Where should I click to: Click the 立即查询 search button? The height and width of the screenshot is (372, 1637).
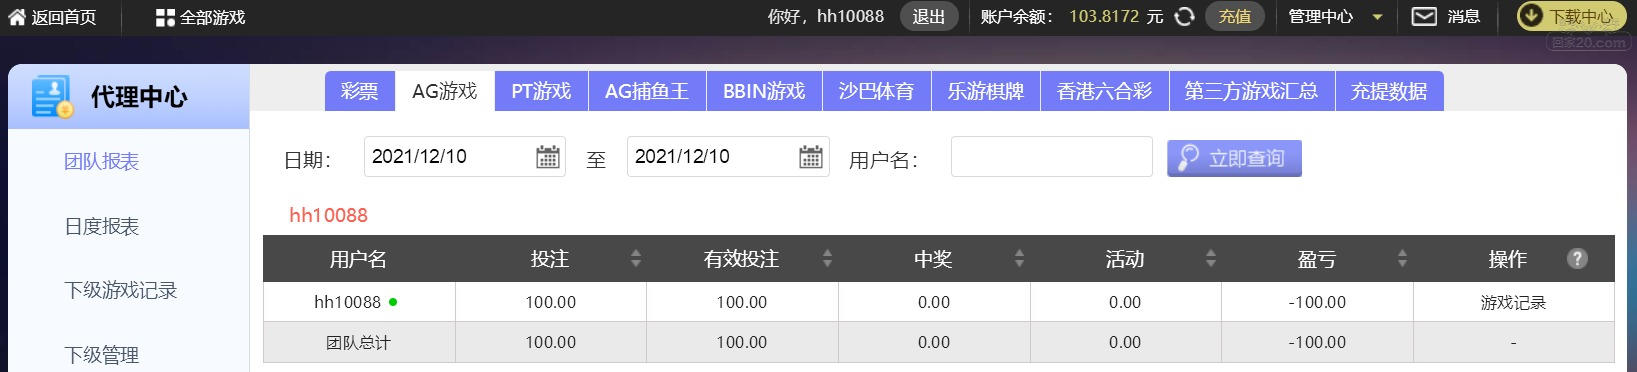[1234, 158]
